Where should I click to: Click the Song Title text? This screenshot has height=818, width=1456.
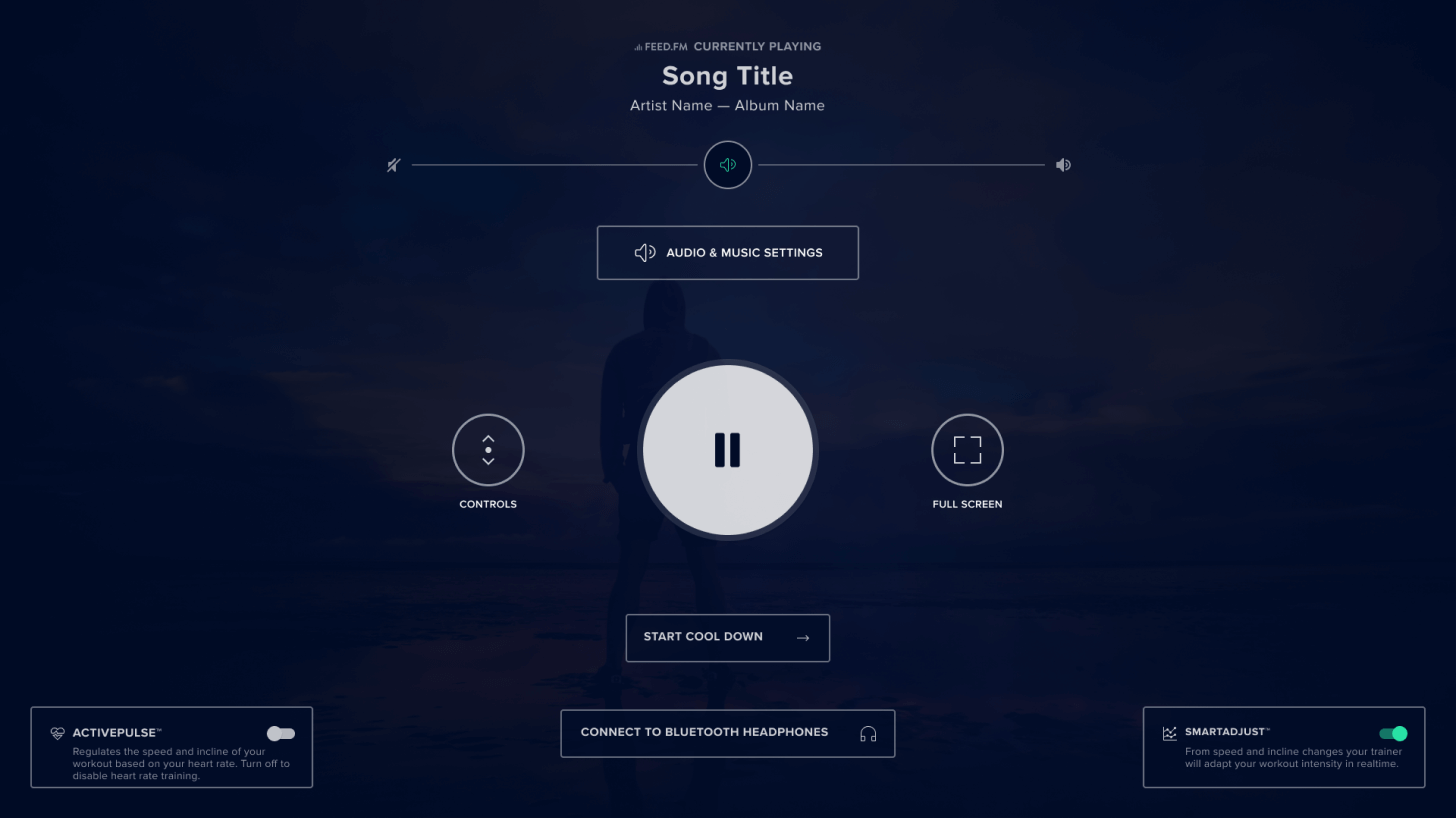(728, 76)
